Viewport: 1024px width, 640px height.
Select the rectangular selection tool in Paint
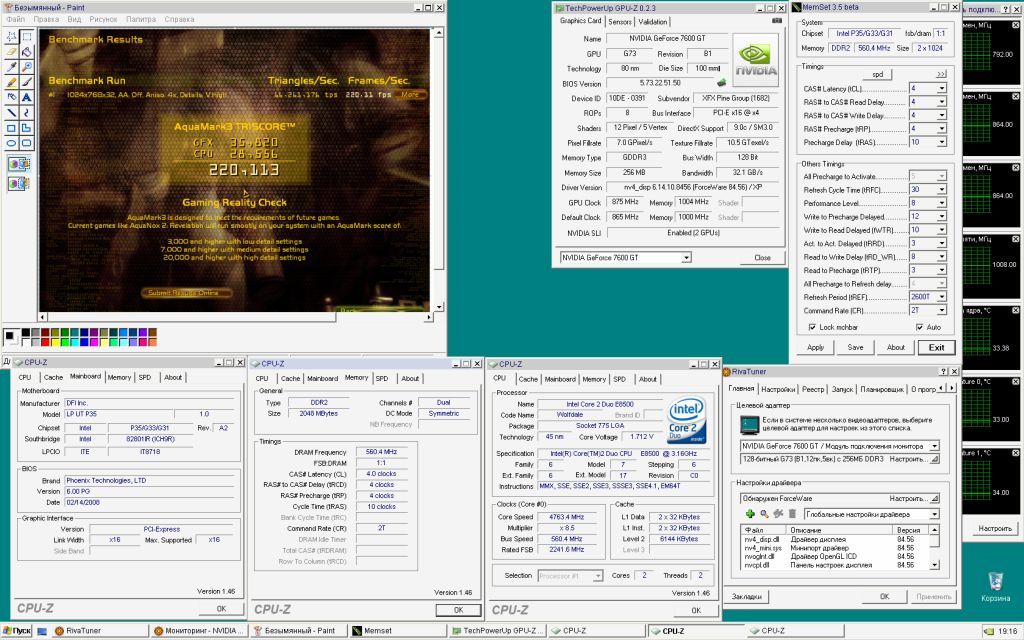click(26, 37)
